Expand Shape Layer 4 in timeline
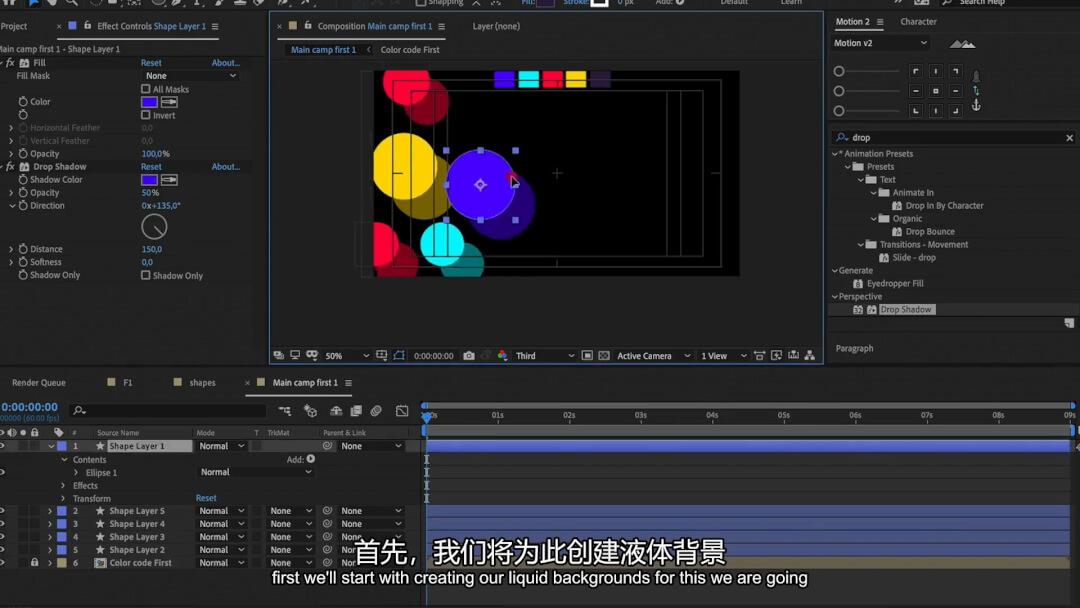 pyautogui.click(x=50, y=524)
